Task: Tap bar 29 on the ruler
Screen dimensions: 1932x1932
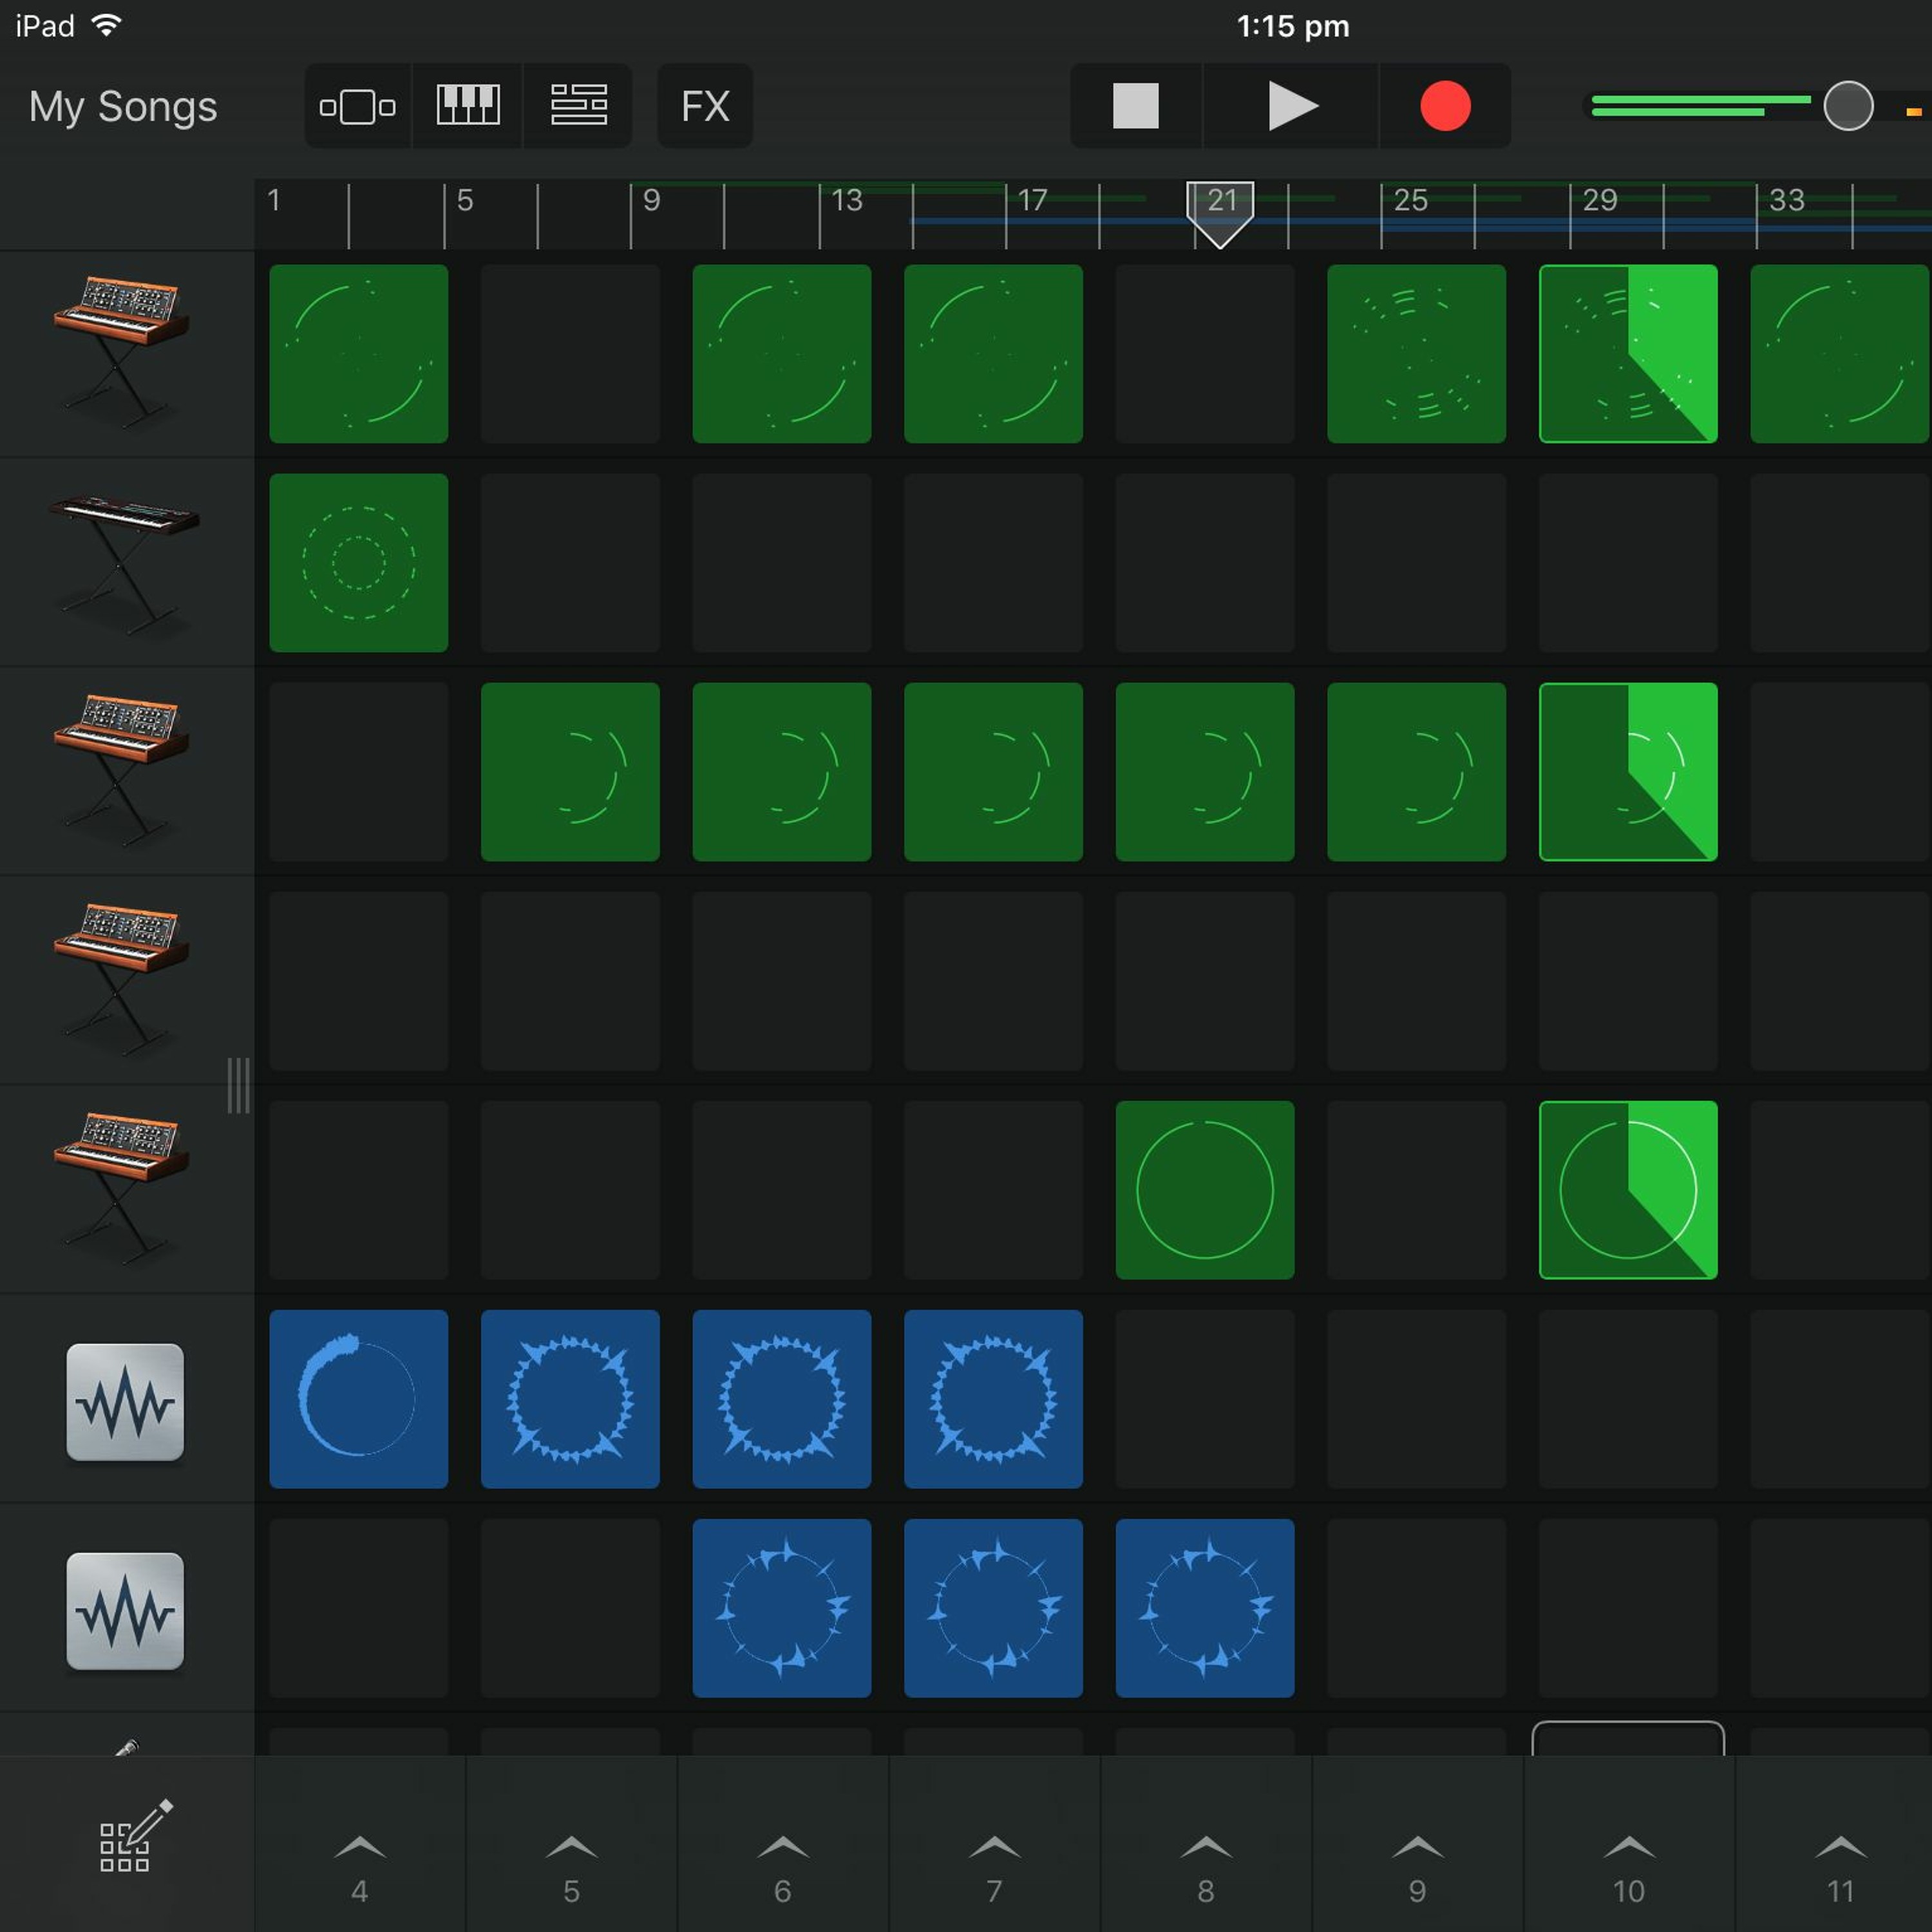Action: click(x=1600, y=201)
